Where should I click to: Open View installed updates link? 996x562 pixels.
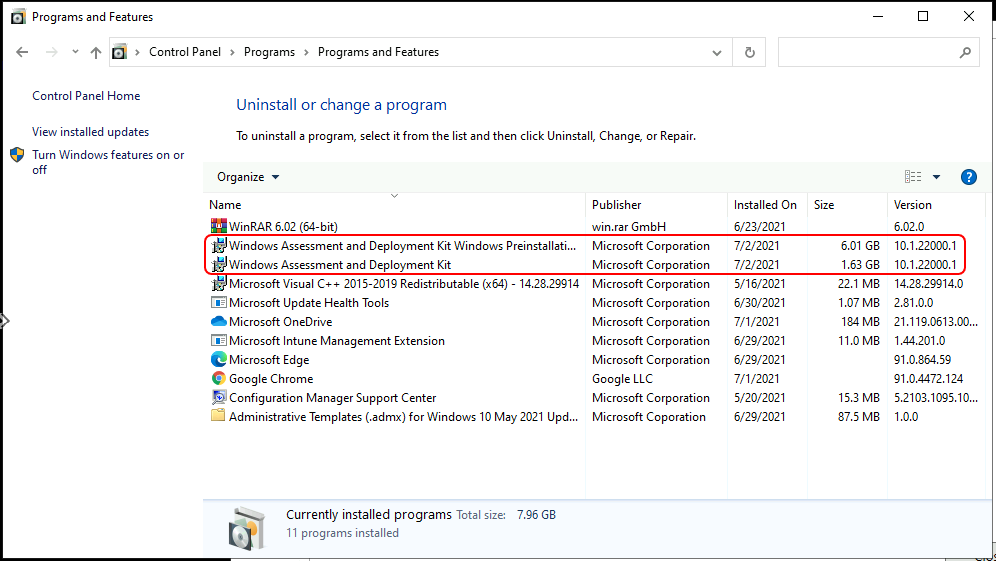91,132
